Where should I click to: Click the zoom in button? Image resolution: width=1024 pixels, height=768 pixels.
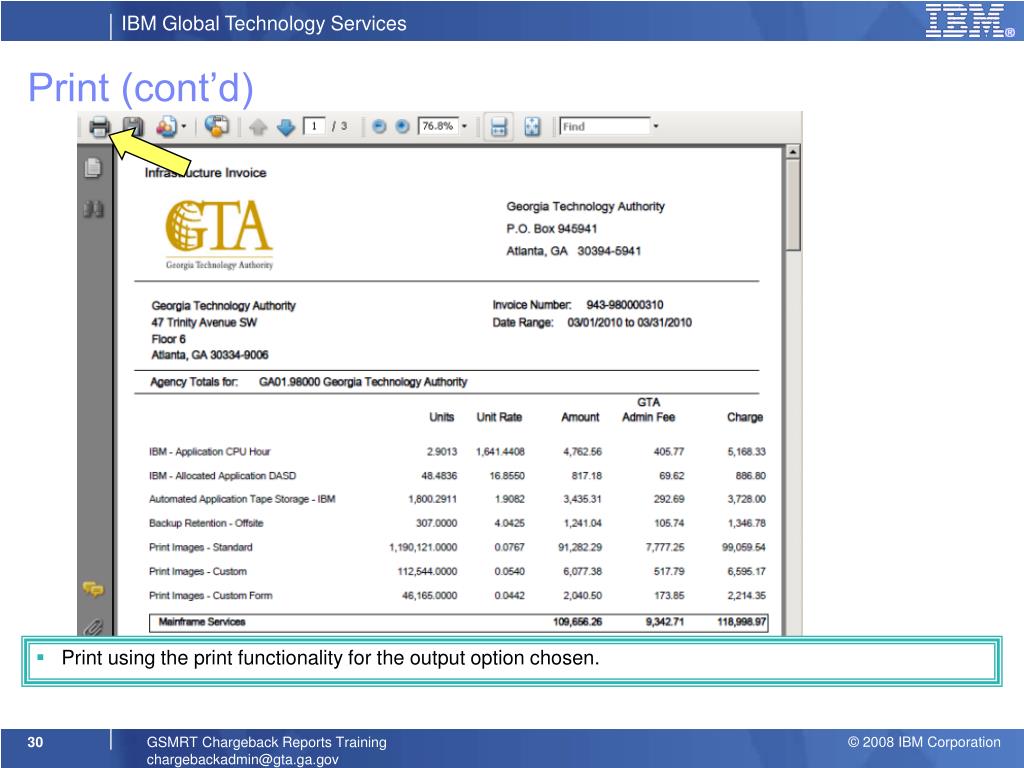tap(402, 127)
